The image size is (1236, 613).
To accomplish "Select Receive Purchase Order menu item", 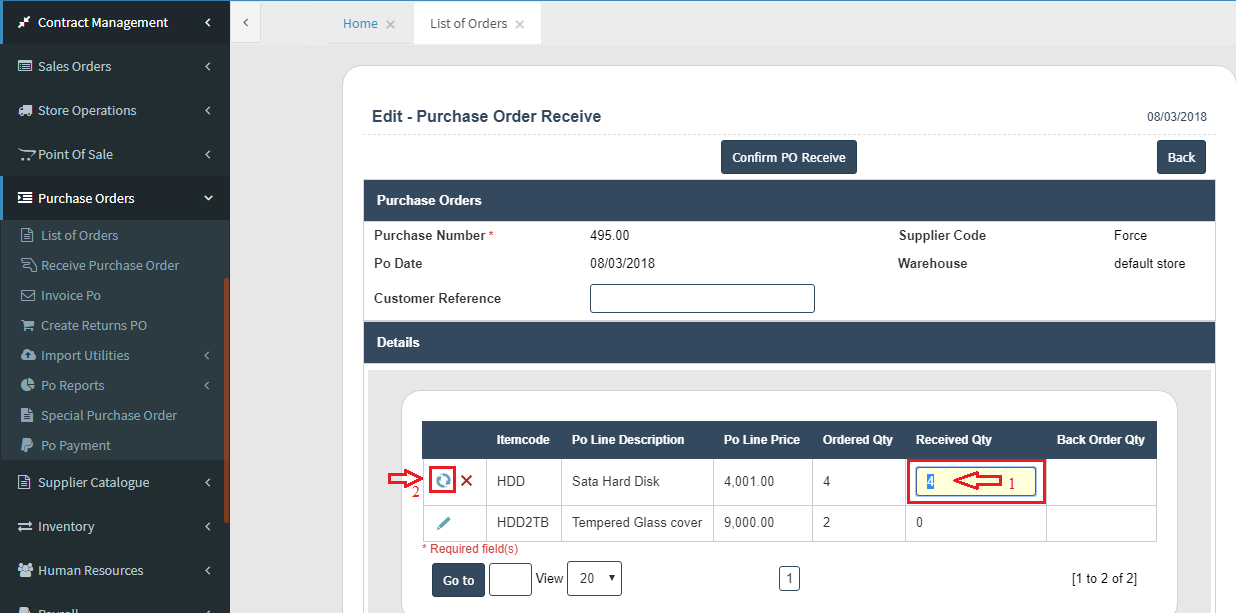I will (x=109, y=265).
